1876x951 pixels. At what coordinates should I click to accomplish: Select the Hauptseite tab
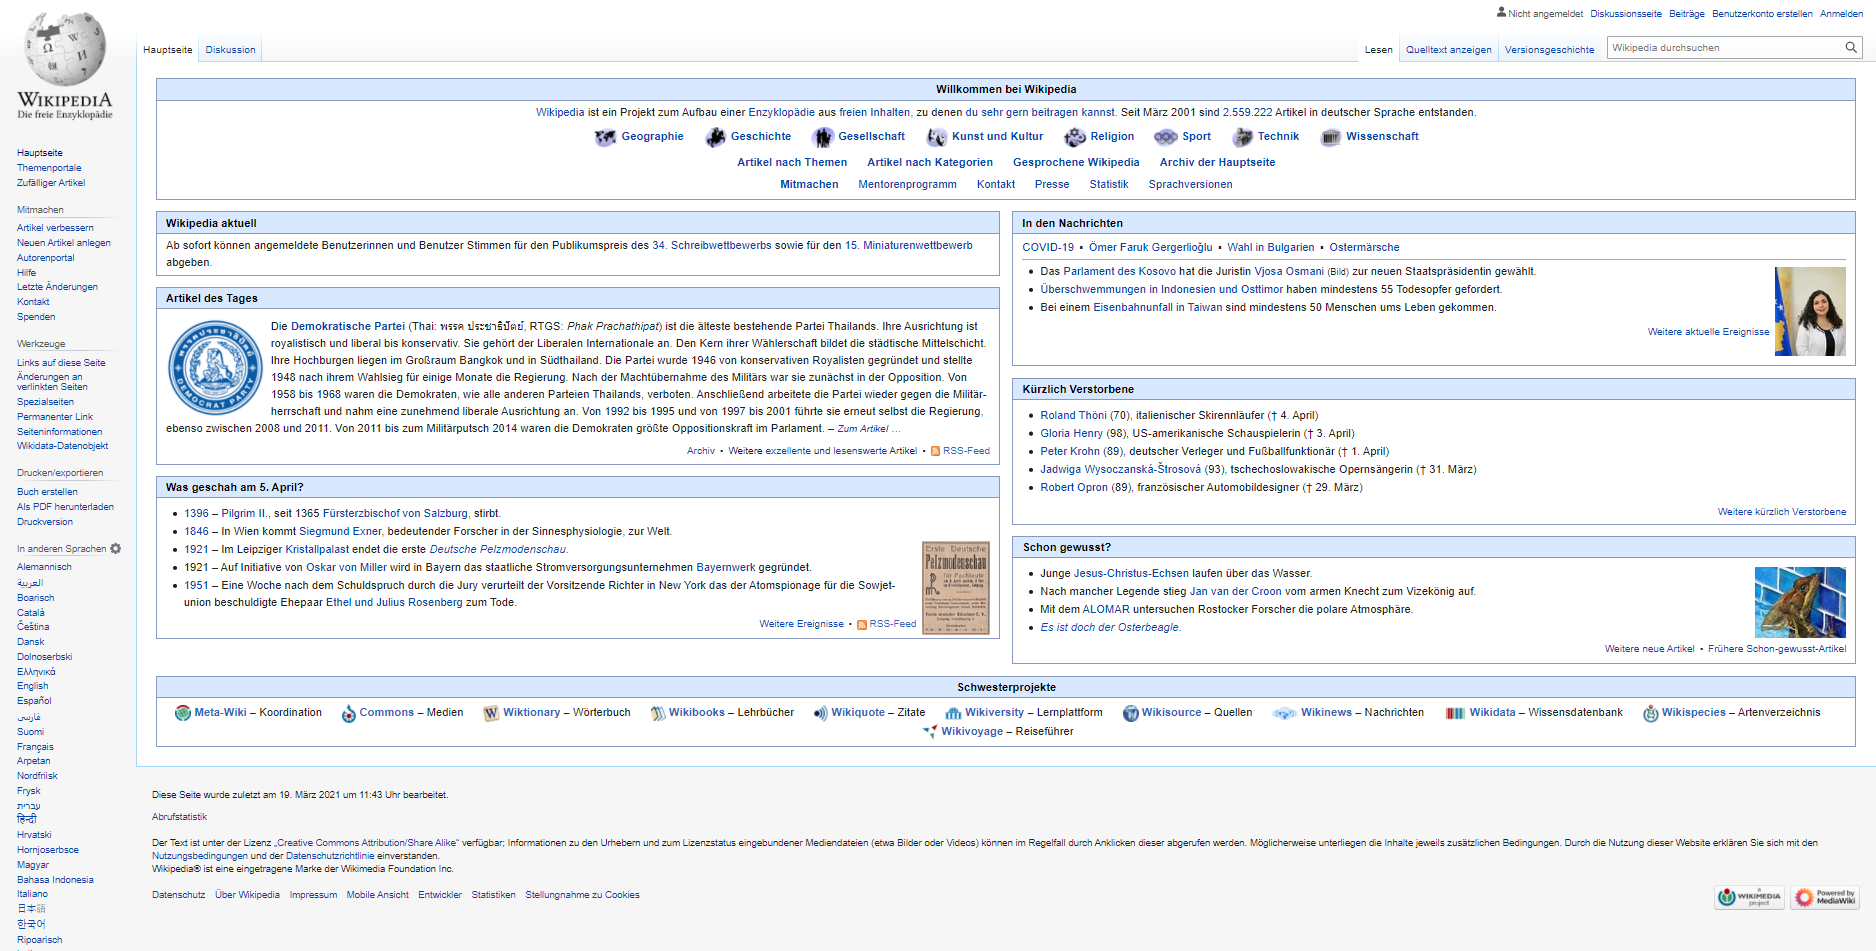click(x=168, y=50)
